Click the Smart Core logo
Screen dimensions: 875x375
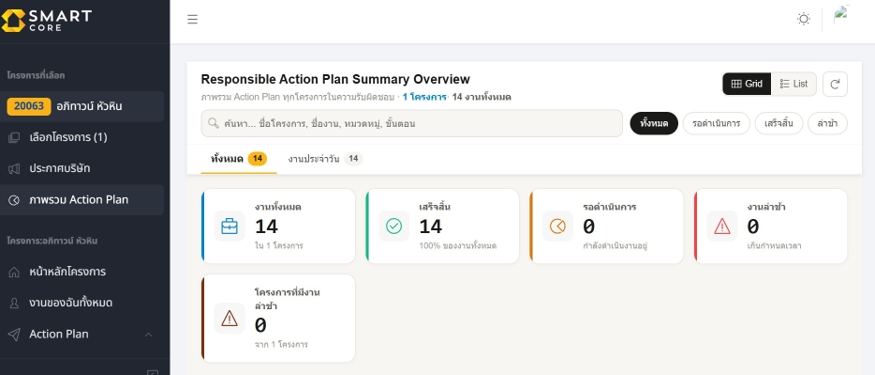coord(47,20)
